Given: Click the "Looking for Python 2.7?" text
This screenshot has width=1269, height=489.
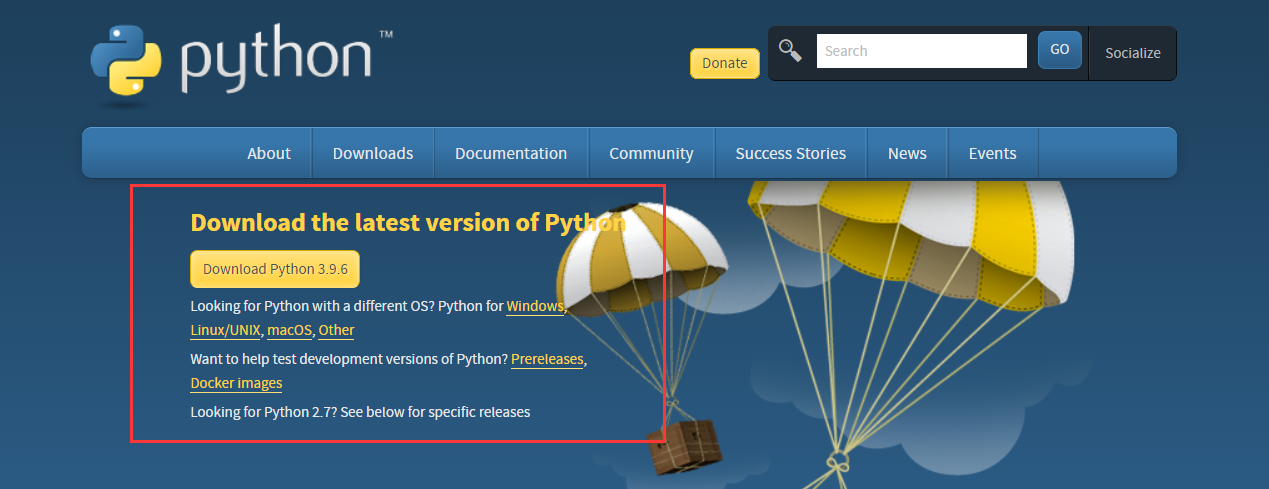Looking at the screenshot, I should coord(263,411).
